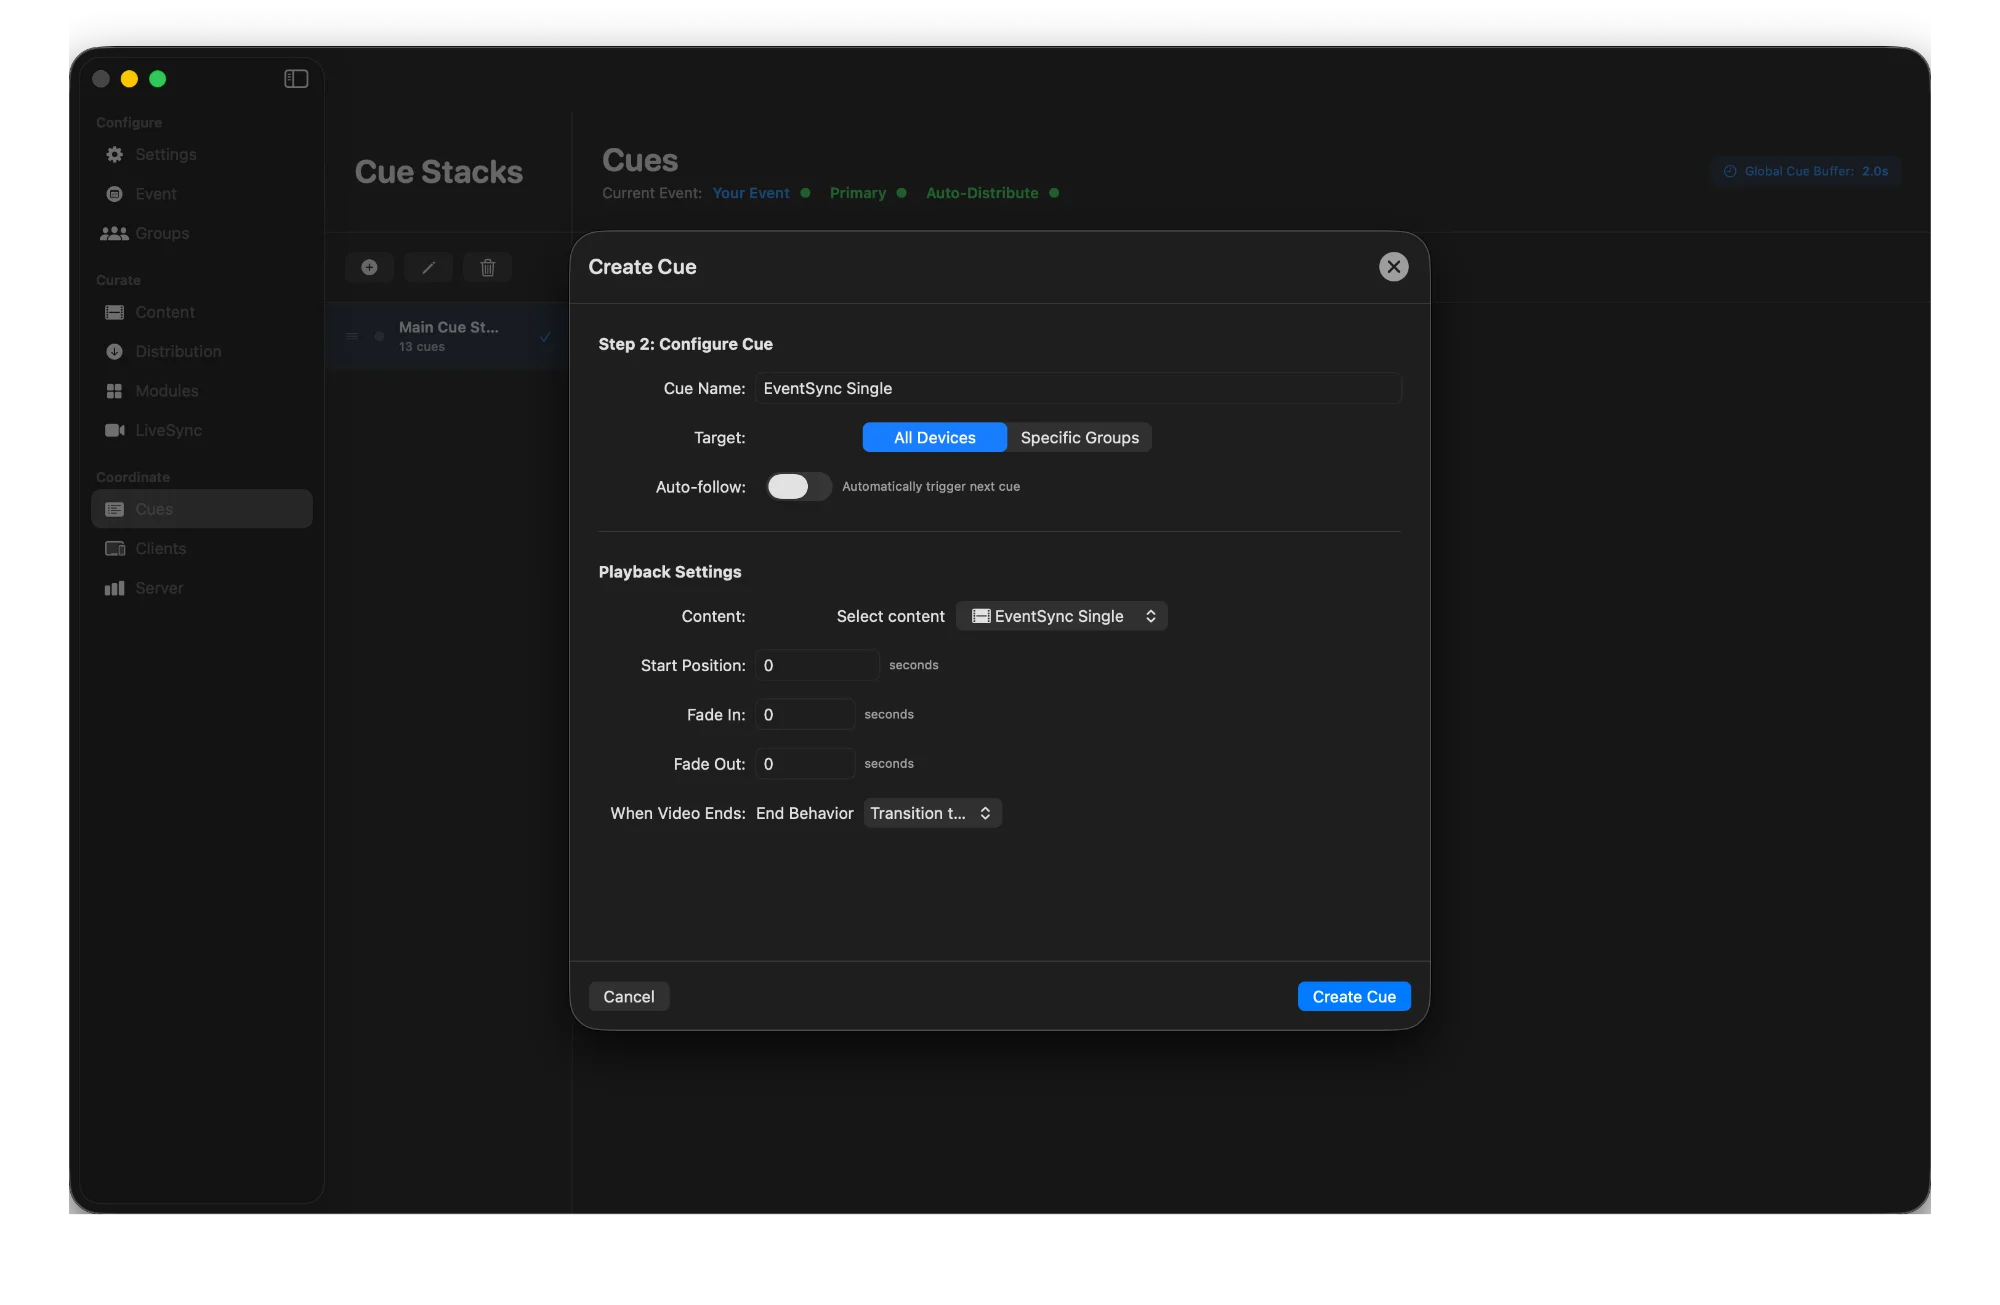Open the Settings section in sidebar
The height and width of the screenshot is (1305, 2000).
click(165, 154)
